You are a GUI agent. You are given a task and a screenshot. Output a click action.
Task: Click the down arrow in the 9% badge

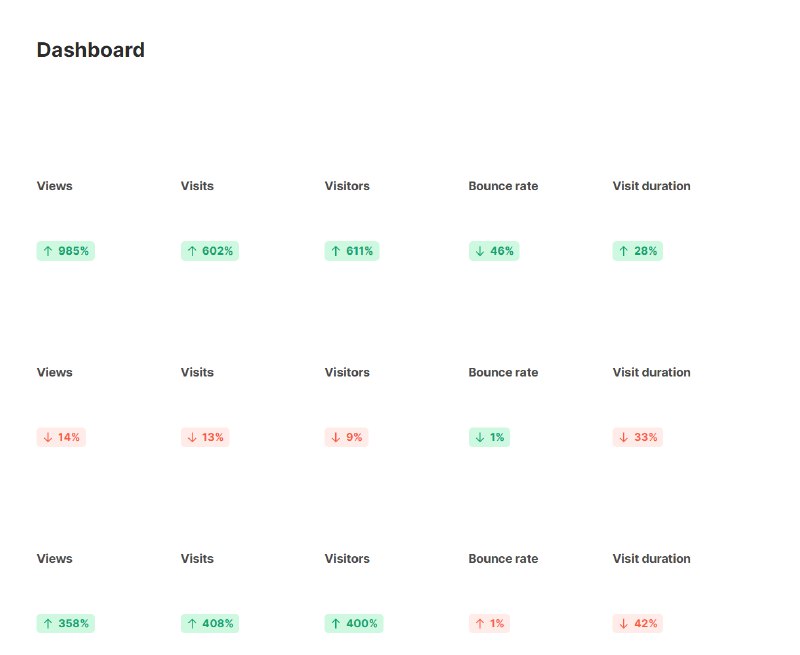[x=336, y=437]
